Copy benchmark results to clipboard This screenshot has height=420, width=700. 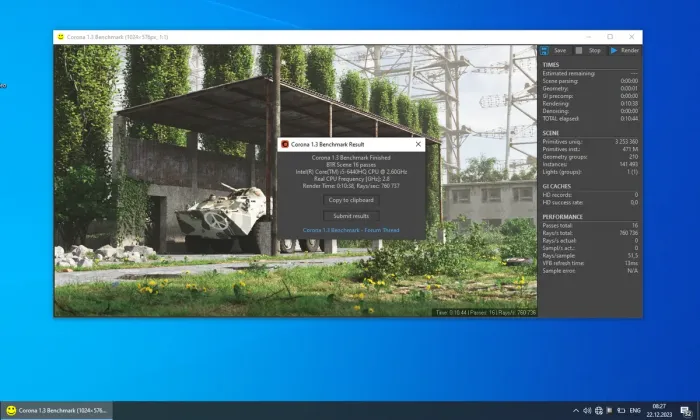351,200
